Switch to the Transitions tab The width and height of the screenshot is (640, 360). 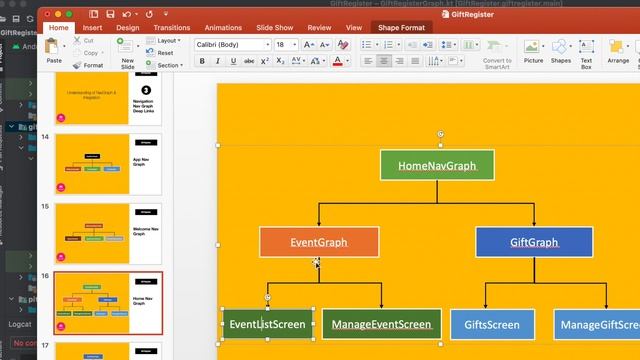point(172,28)
